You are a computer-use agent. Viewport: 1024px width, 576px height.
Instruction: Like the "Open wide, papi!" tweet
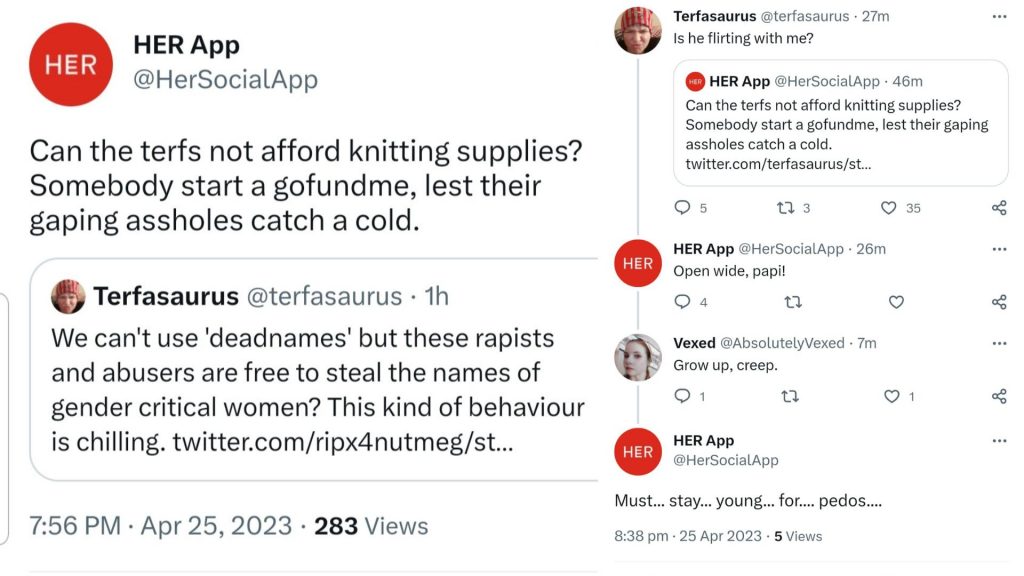click(x=896, y=302)
